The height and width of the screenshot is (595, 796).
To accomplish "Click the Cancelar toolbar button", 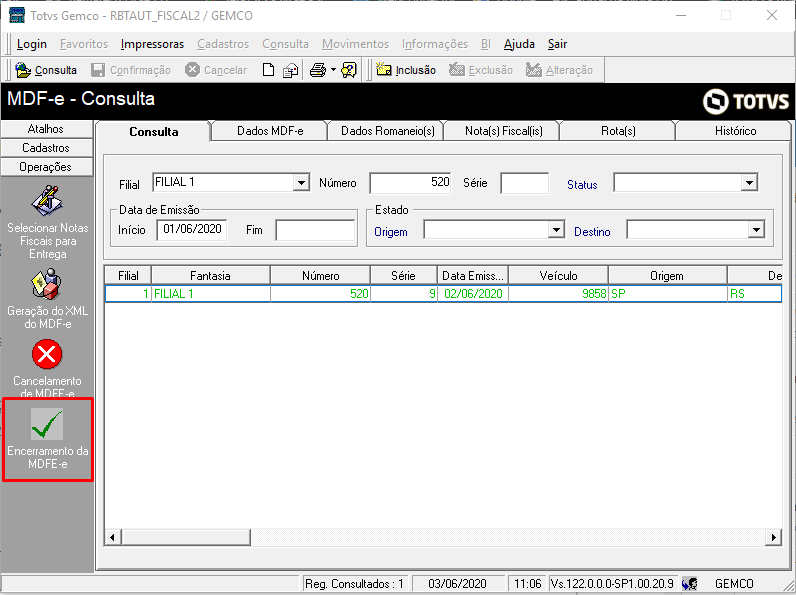I will pyautogui.click(x=216, y=70).
